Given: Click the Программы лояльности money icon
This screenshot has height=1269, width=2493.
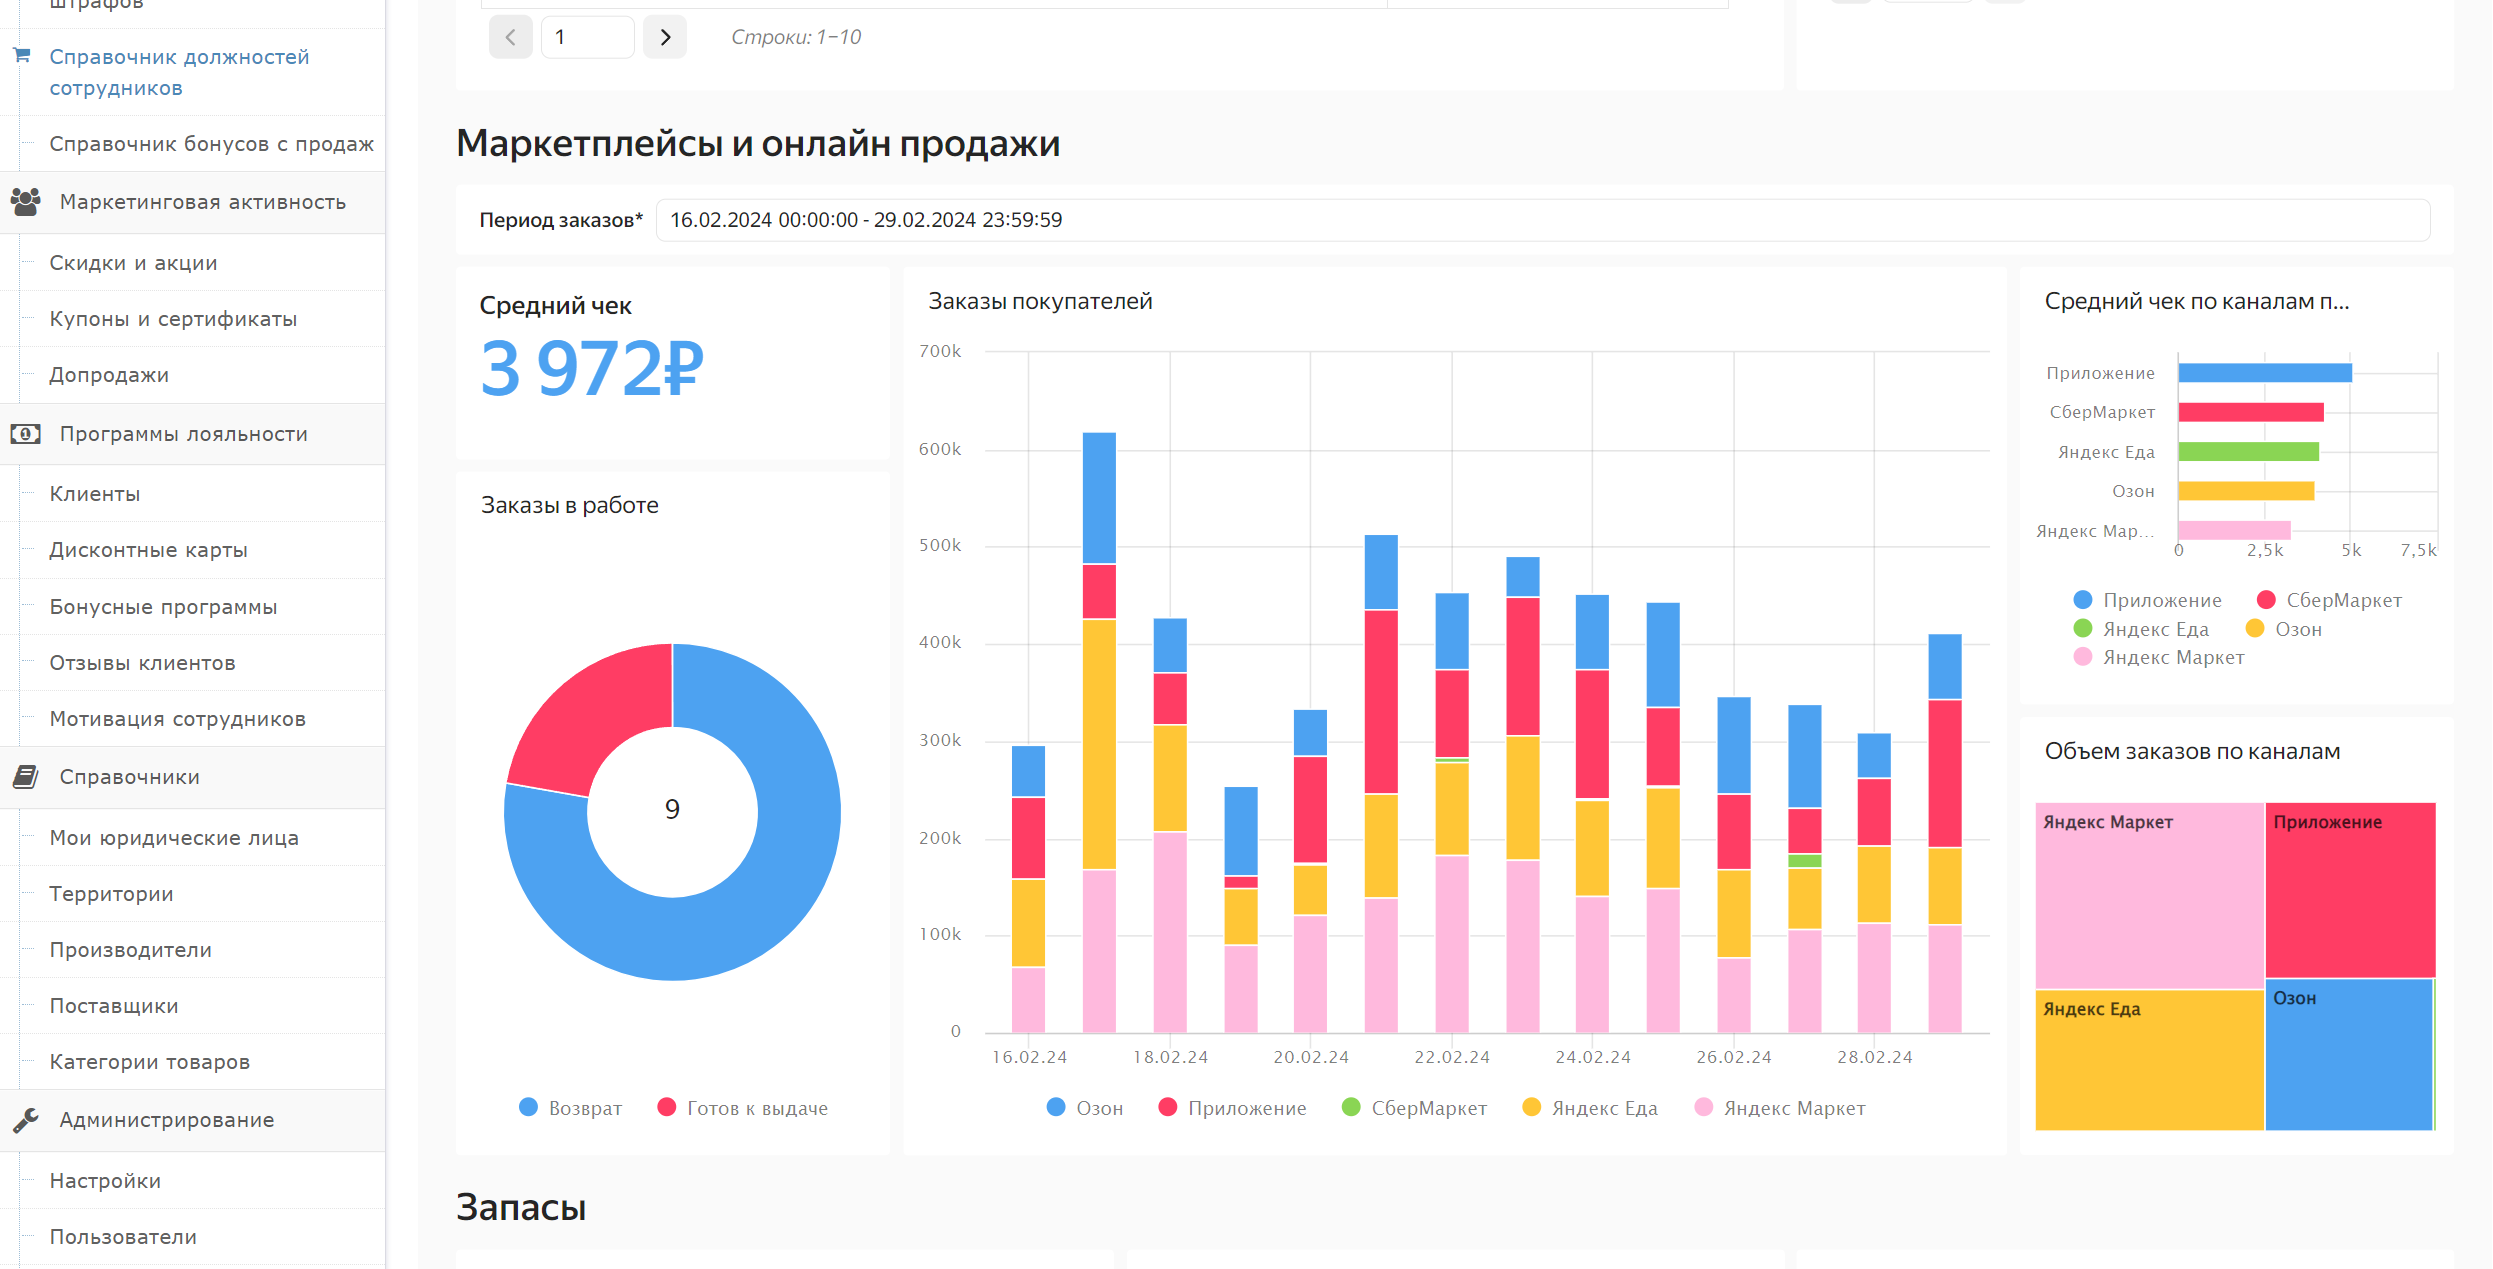Looking at the screenshot, I should click(26, 434).
